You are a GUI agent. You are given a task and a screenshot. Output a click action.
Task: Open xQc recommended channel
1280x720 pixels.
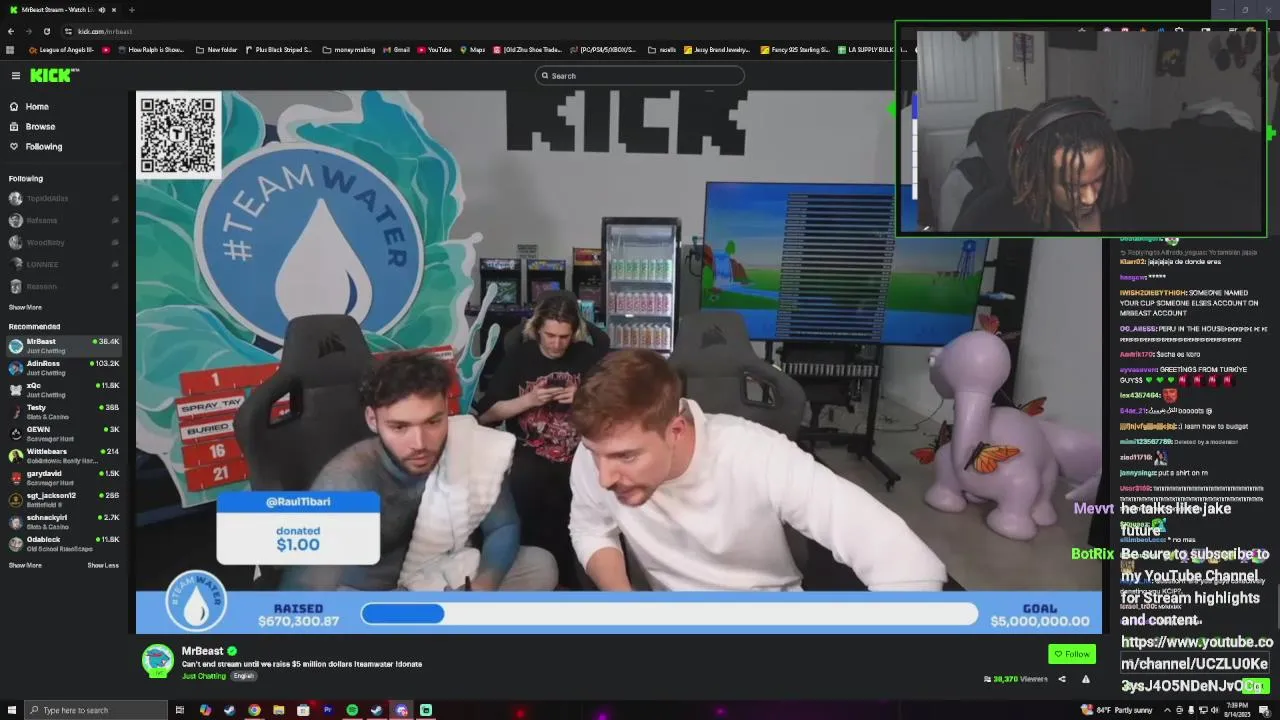pyautogui.click(x=64, y=389)
